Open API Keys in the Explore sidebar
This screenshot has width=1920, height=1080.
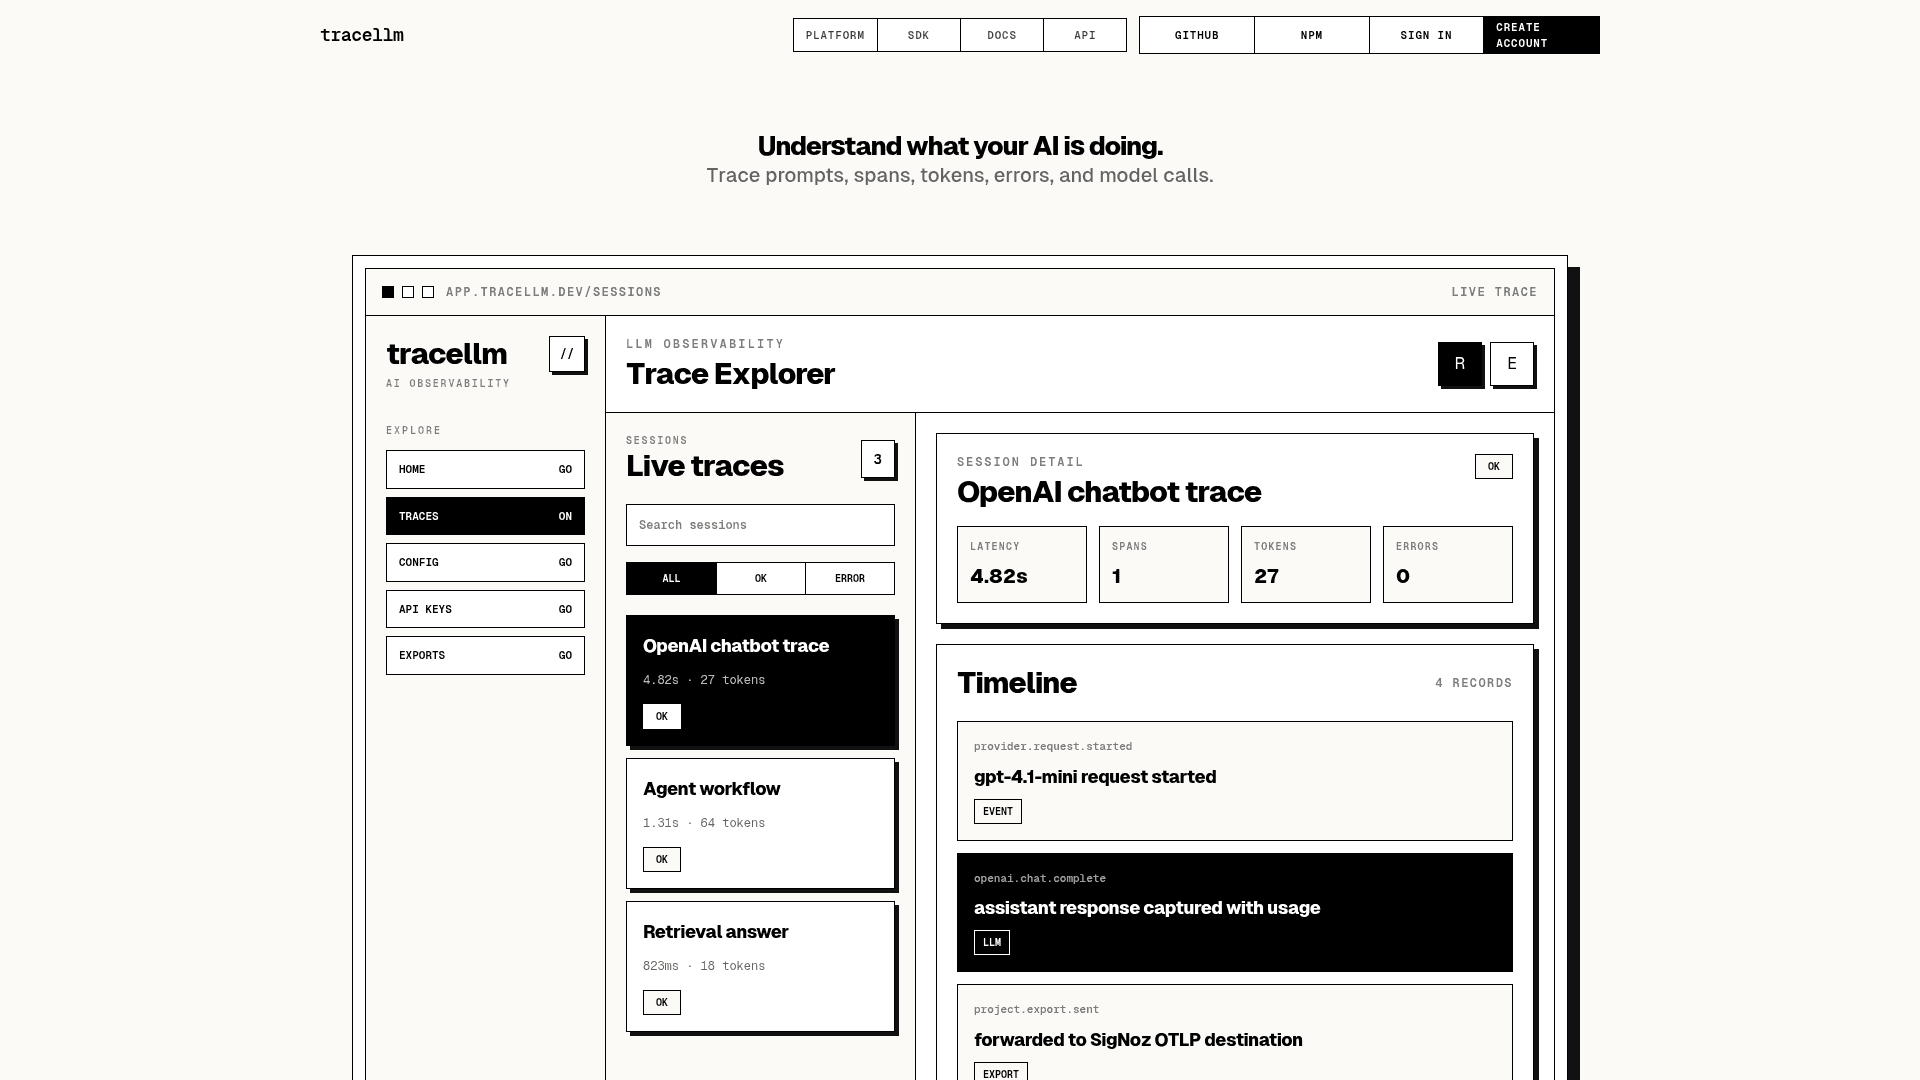coord(485,609)
